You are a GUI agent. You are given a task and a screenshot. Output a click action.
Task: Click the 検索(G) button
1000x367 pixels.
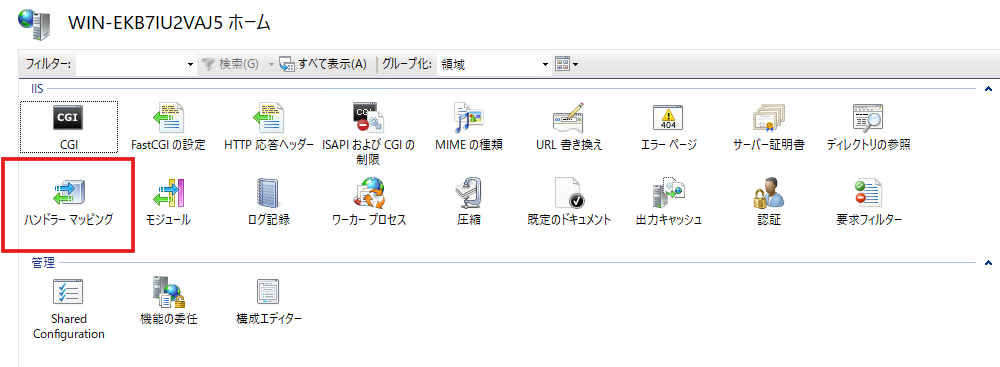click(x=231, y=64)
